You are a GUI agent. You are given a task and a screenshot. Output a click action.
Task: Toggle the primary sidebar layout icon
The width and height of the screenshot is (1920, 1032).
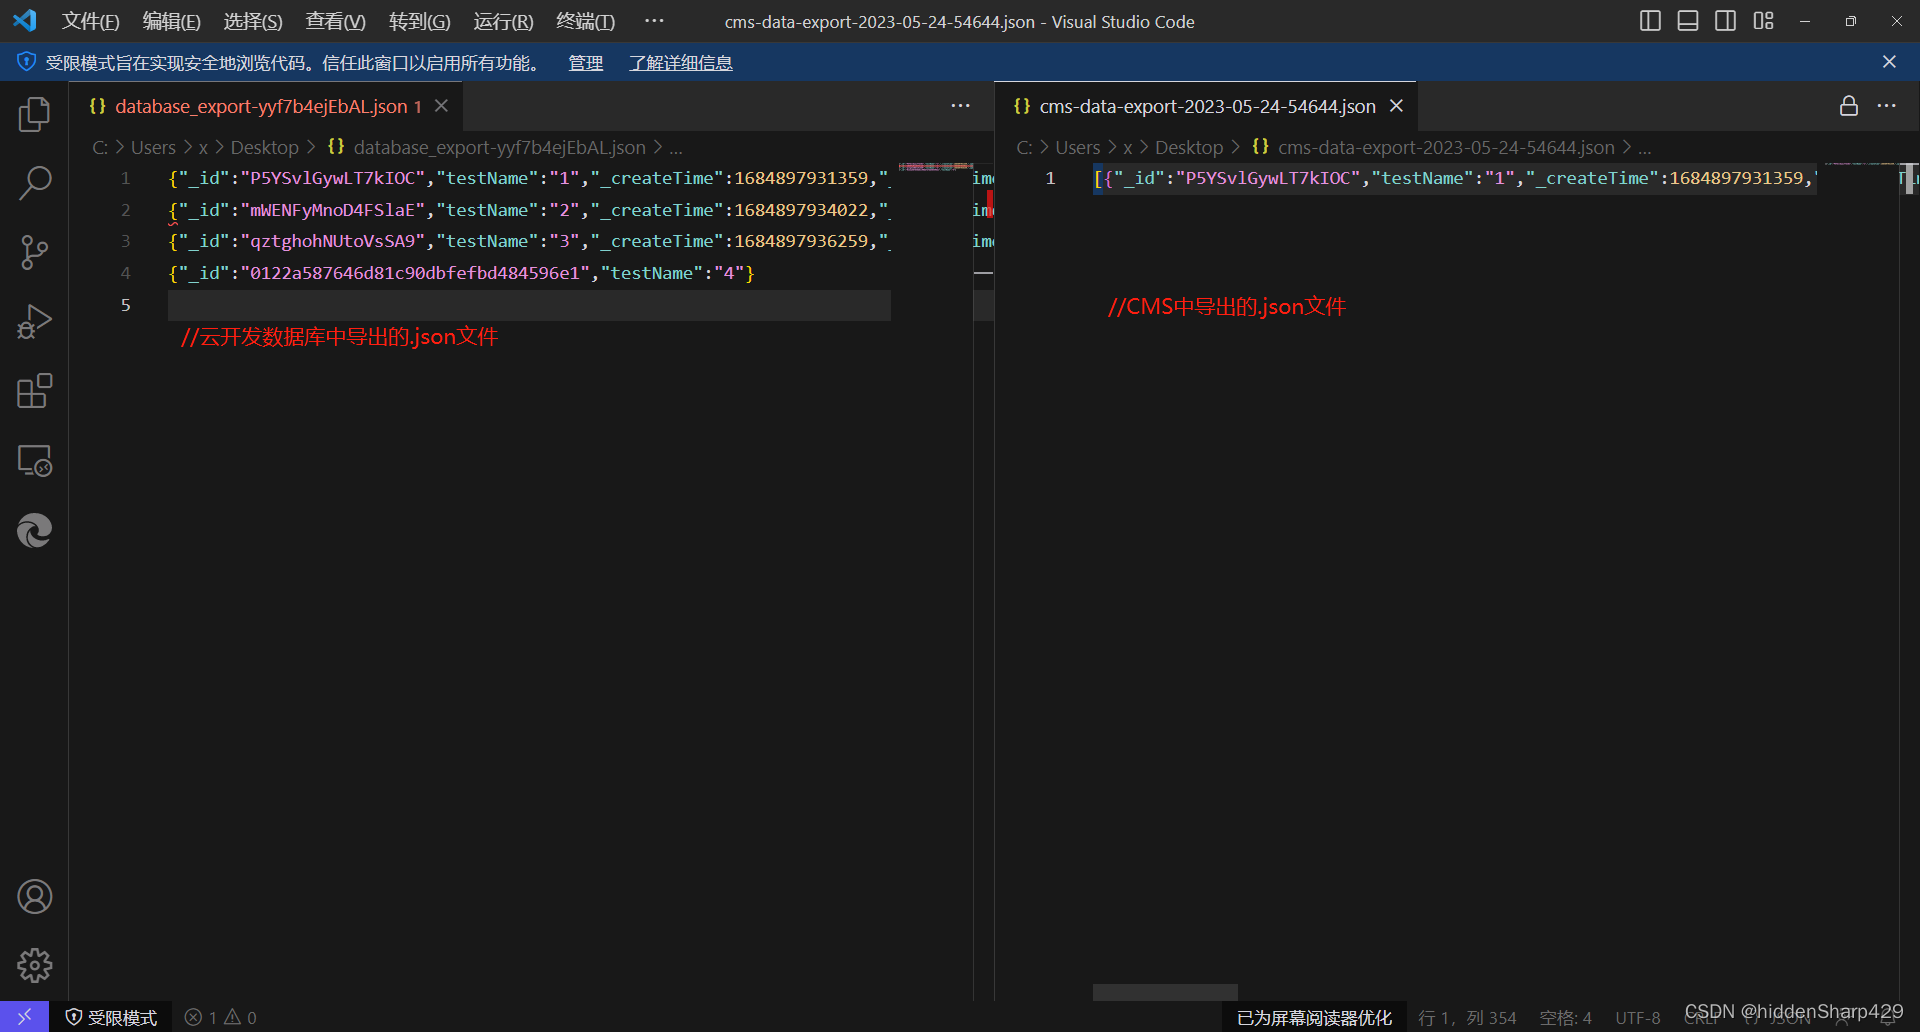[x=1650, y=21]
